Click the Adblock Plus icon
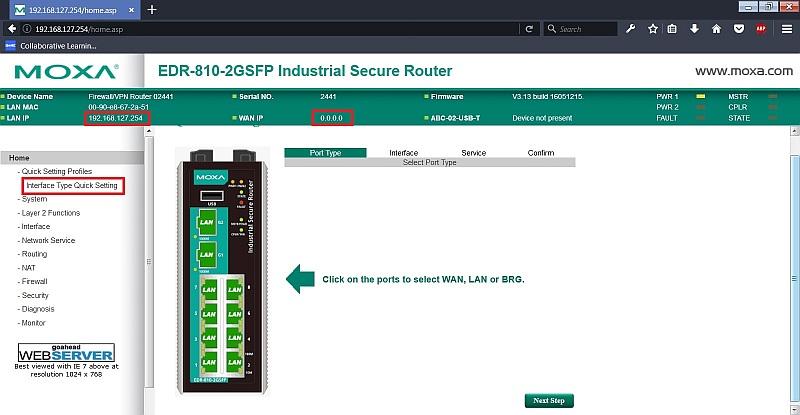Screen dimensions: 800x415 (761, 29)
